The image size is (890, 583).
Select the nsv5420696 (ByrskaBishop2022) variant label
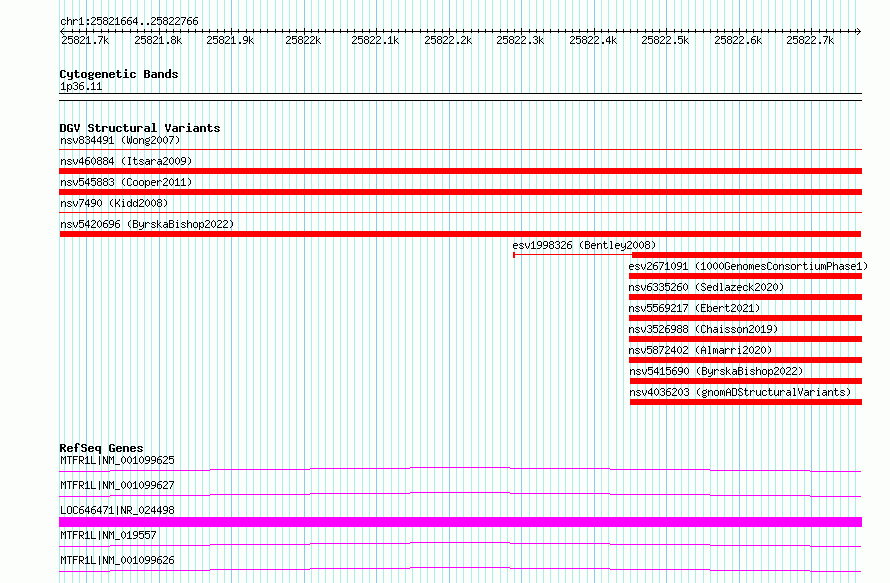147,224
